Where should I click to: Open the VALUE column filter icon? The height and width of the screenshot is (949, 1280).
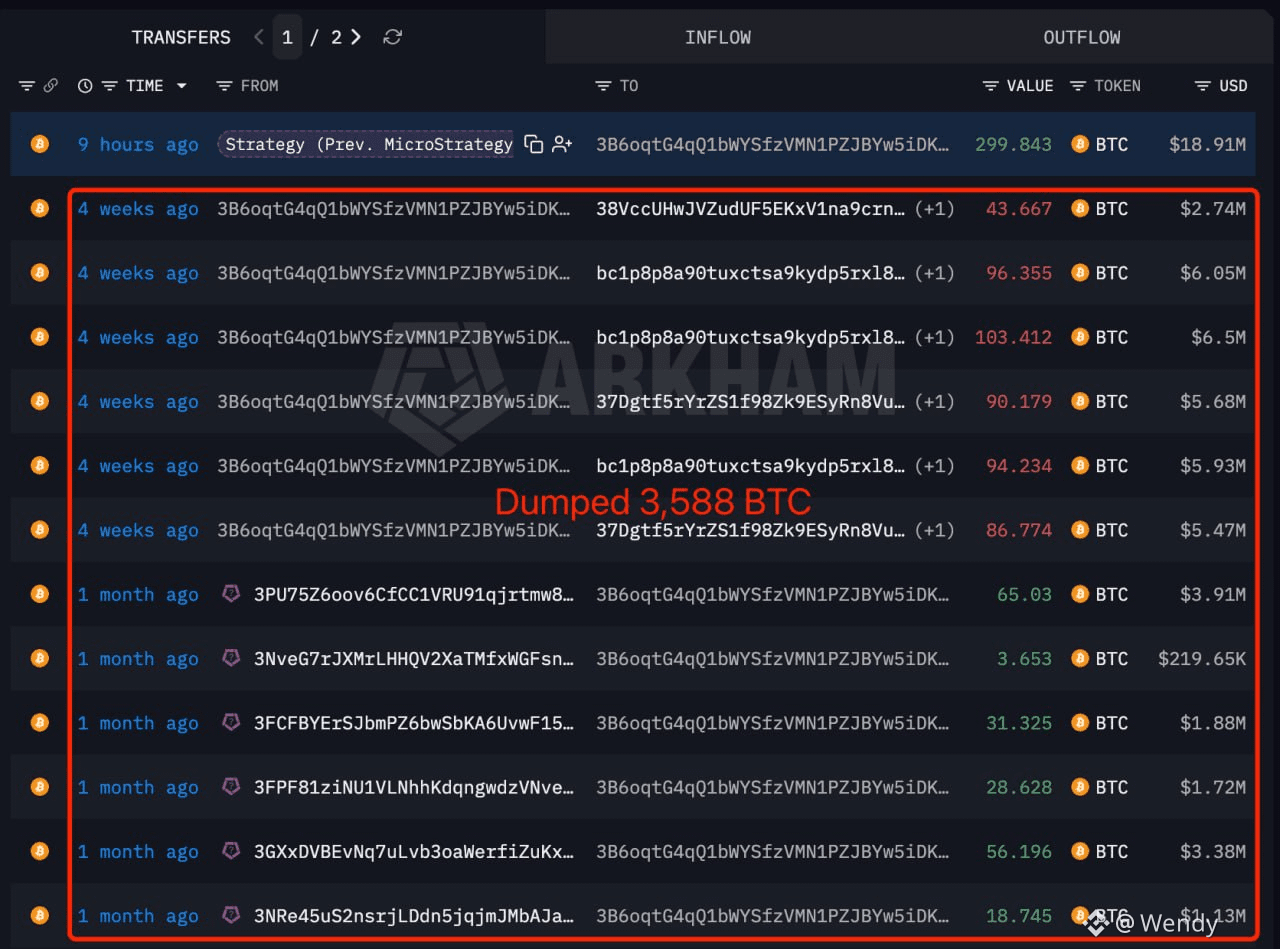[x=990, y=86]
